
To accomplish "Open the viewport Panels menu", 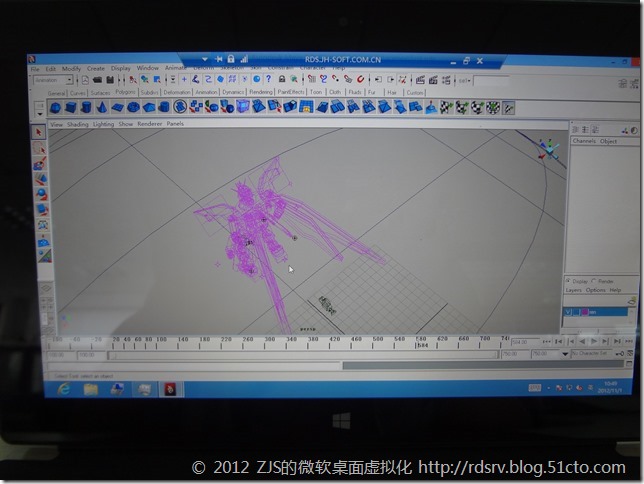I will pyautogui.click(x=175, y=123).
